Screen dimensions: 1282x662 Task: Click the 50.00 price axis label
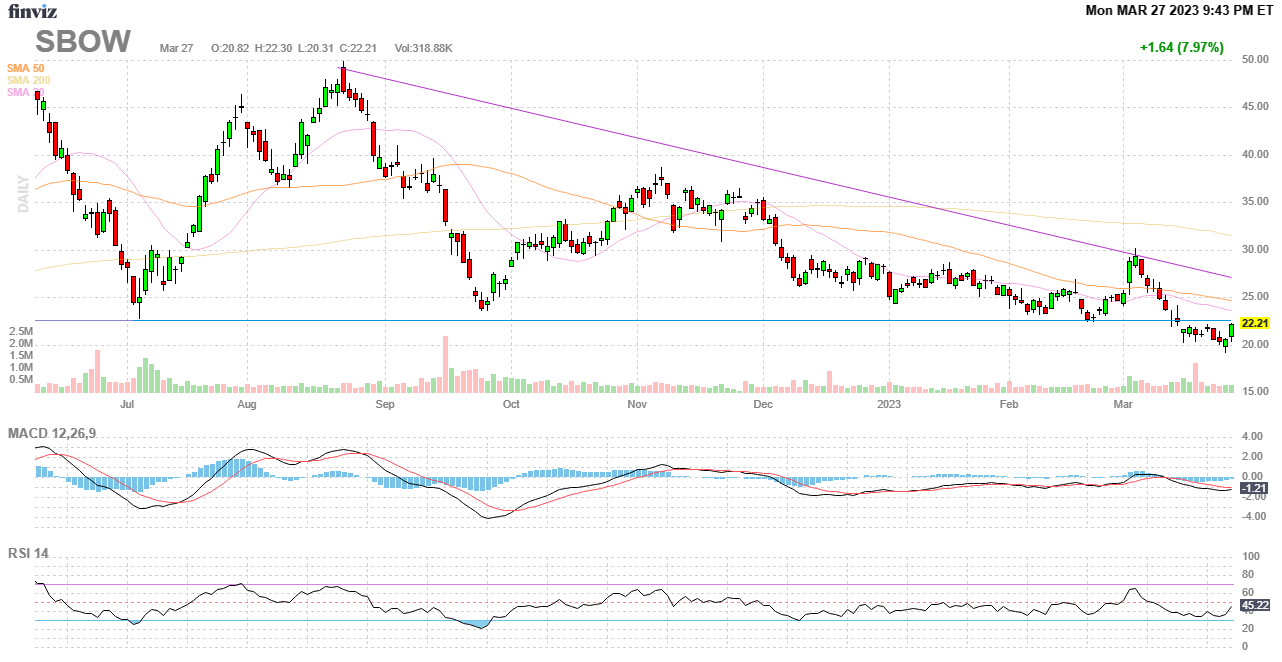click(1254, 60)
